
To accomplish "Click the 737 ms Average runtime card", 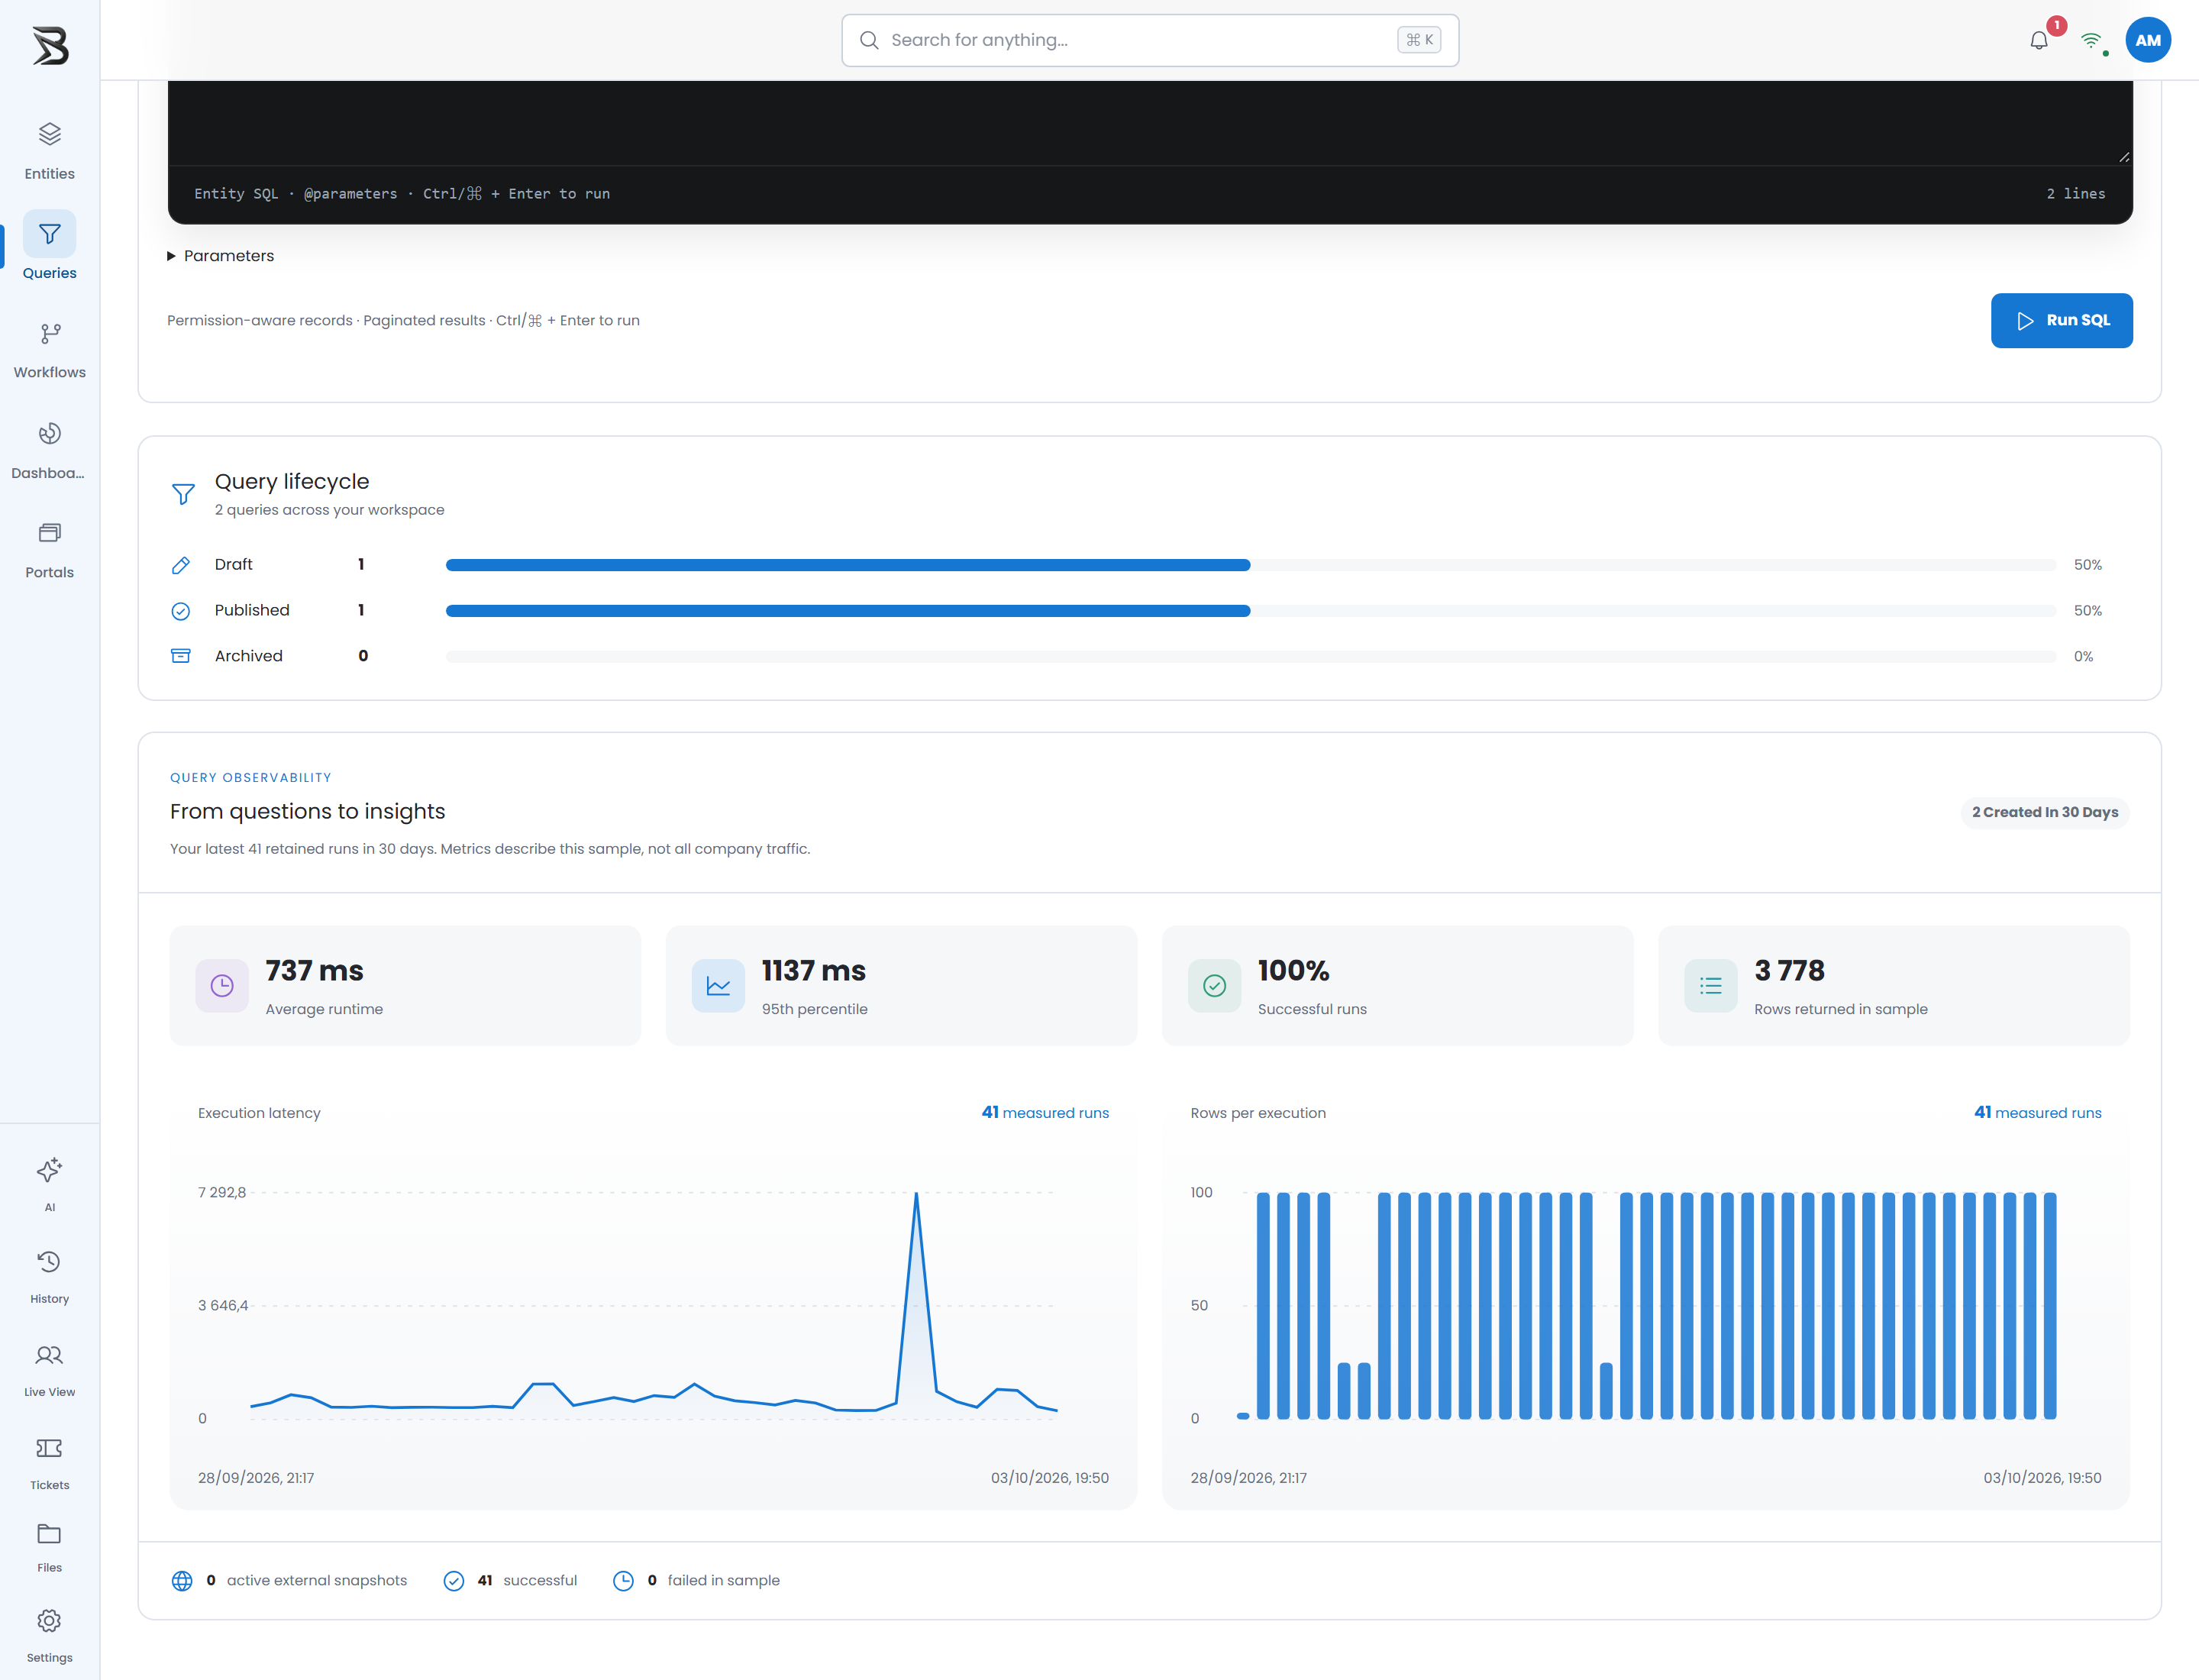I will pos(405,986).
